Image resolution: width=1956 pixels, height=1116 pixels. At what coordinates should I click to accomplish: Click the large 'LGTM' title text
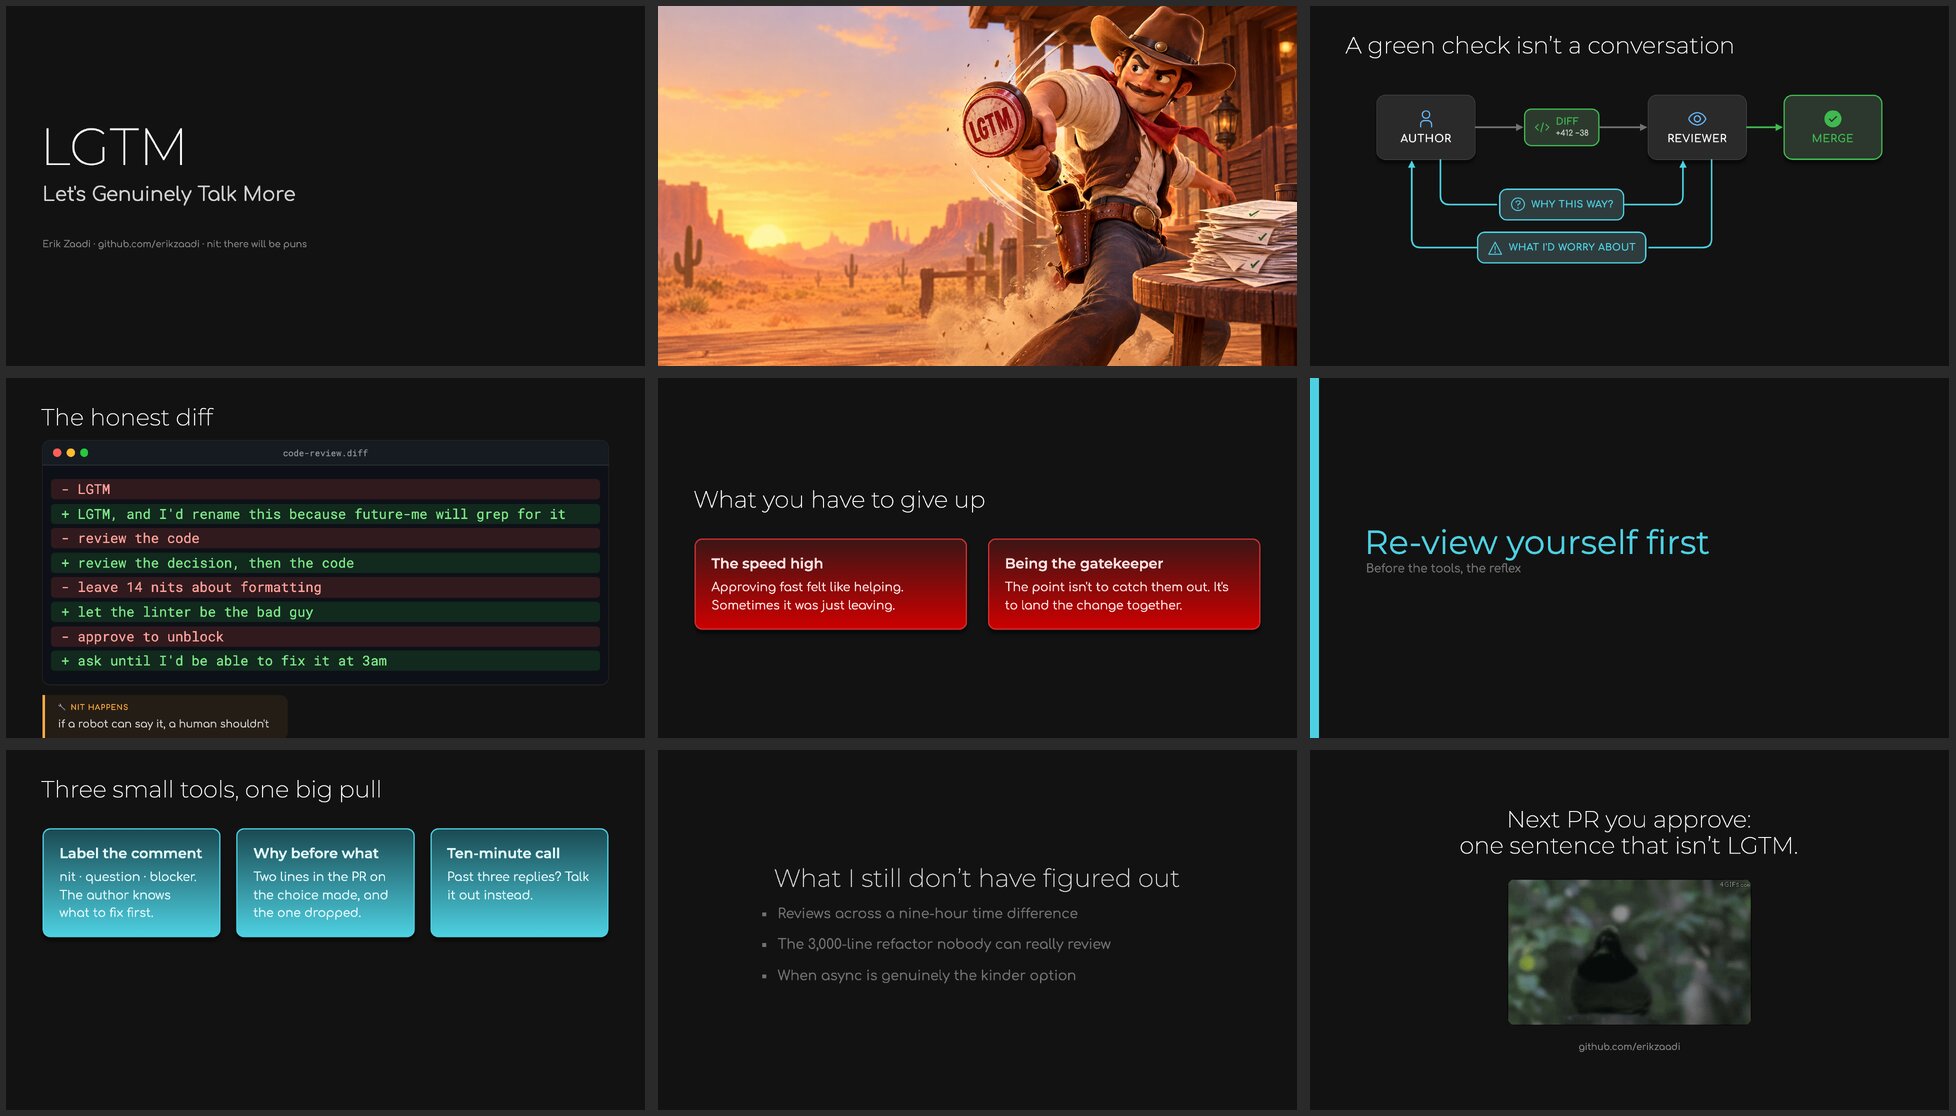[114, 148]
